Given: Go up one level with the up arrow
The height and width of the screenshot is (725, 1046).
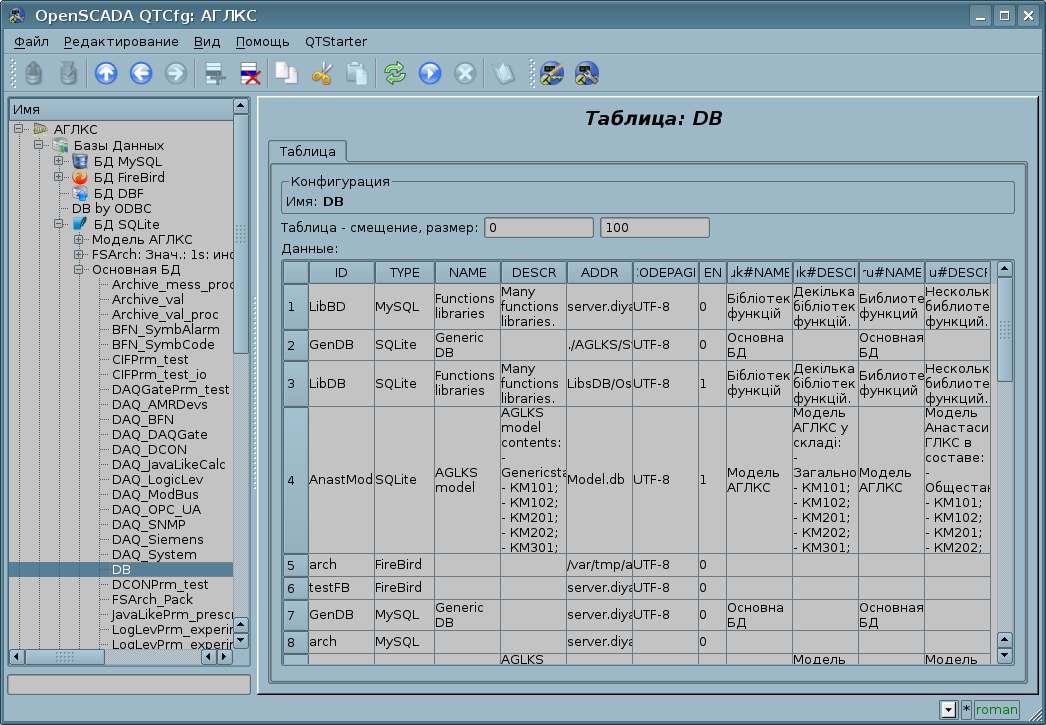Looking at the screenshot, I should [x=106, y=73].
